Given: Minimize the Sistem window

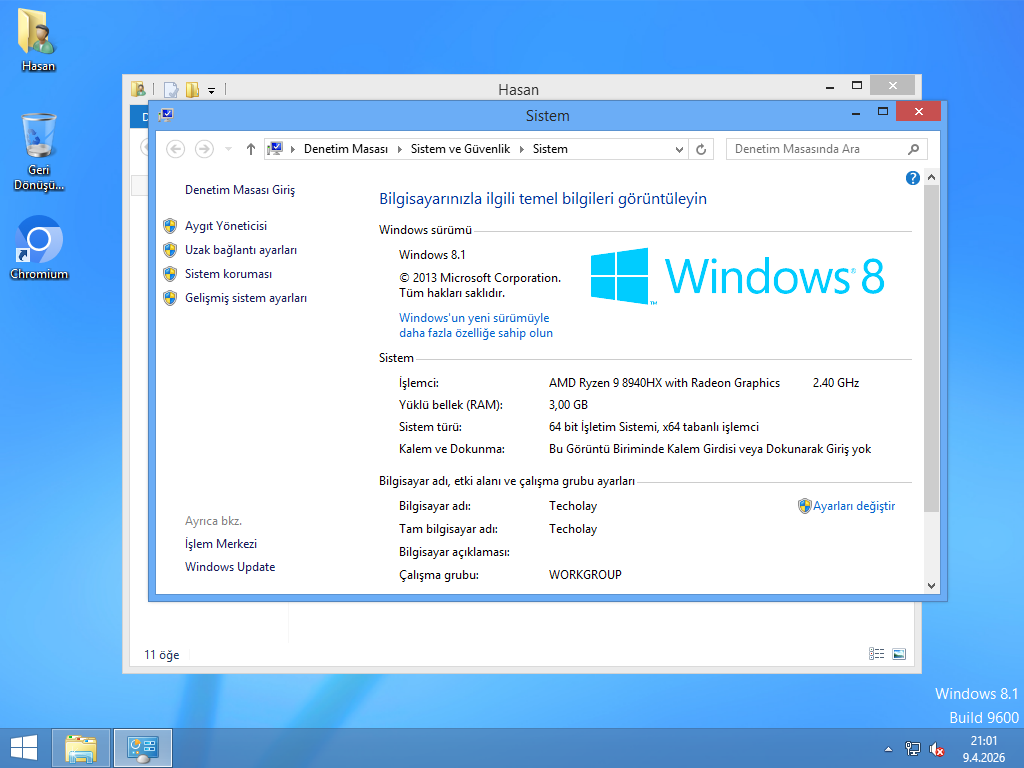Looking at the screenshot, I should (x=856, y=113).
